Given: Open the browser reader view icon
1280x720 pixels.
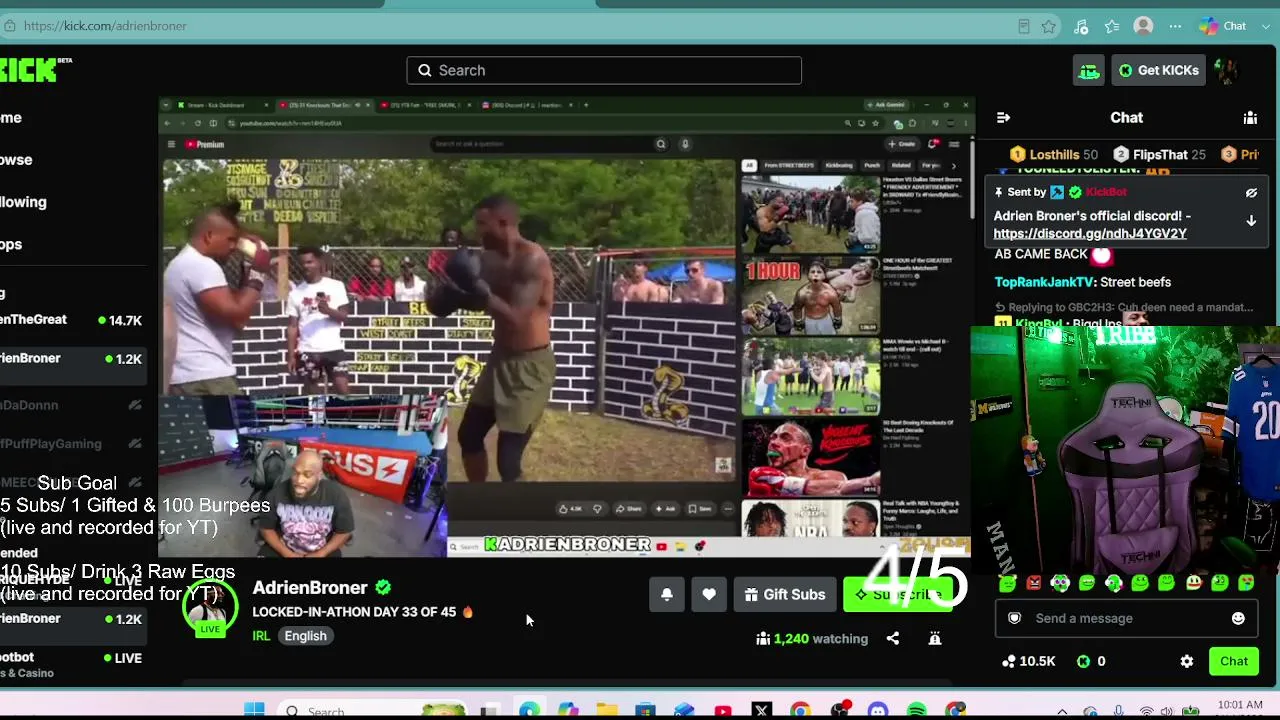Looking at the screenshot, I should click(1023, 26).
